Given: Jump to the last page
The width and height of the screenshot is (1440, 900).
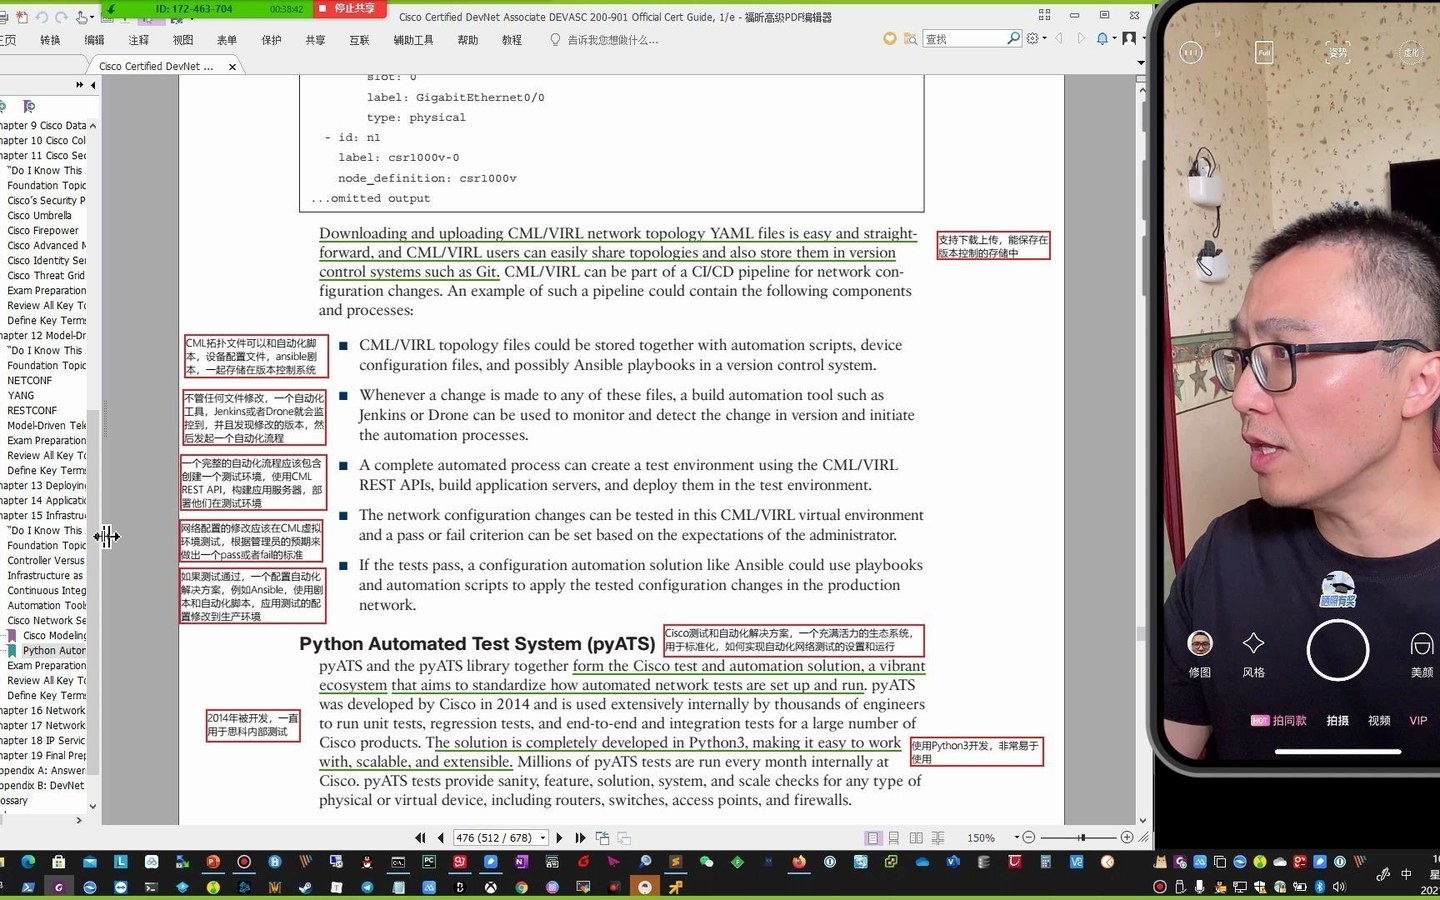Looking at the screenshot, I should pyautogui.click(x=580, y=838).
